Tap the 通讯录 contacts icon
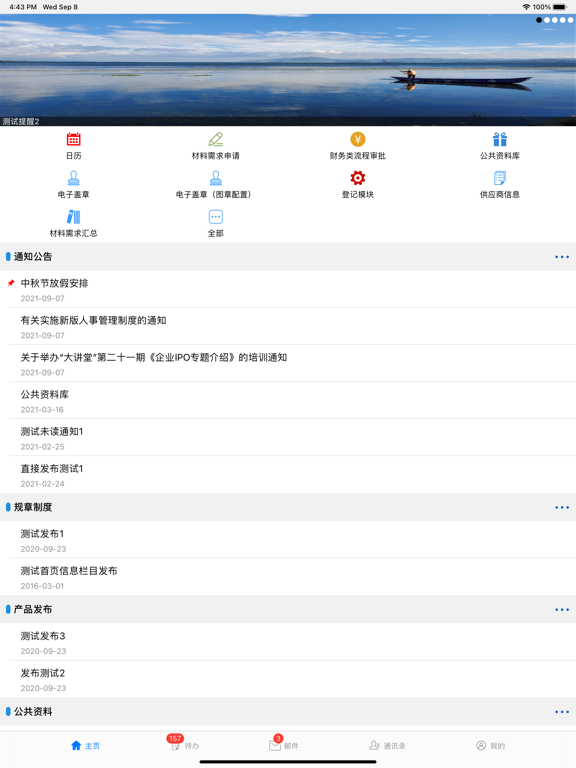 coord(374,745)
